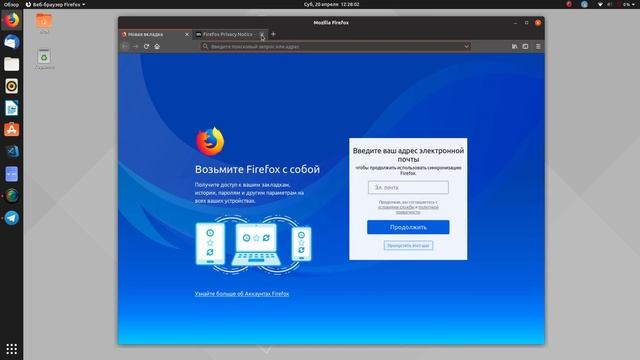Click the email input field
Screen dimensions: 640x360
408,187
